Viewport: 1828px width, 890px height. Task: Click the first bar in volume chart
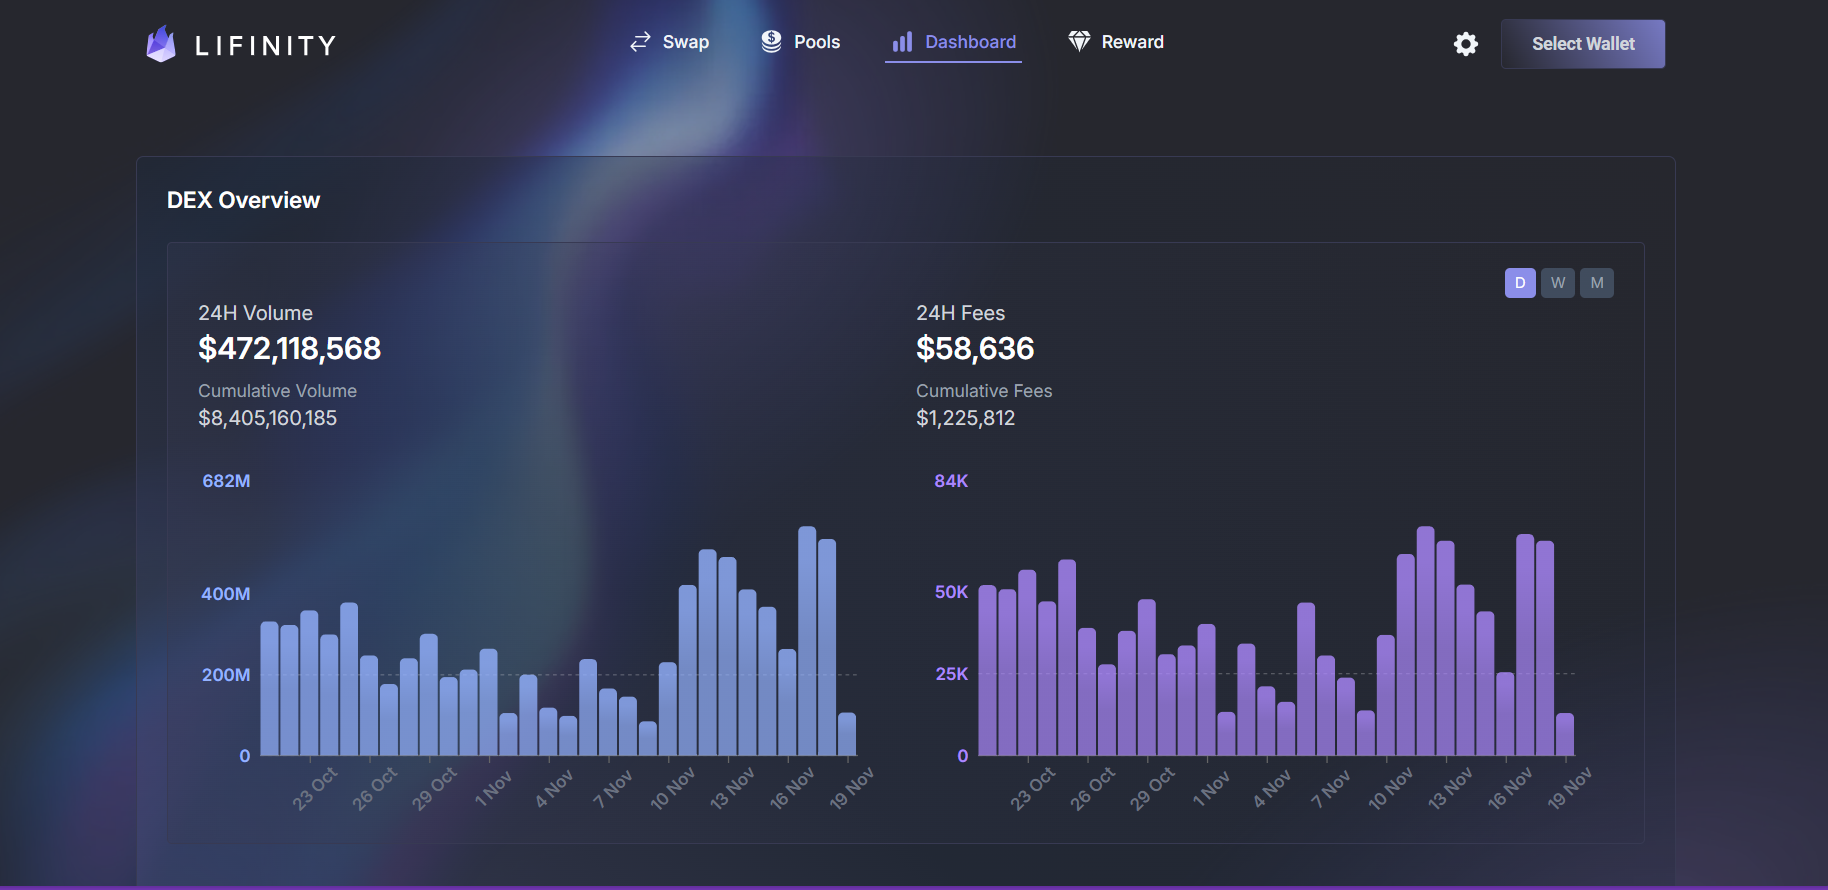pos(269,689)
